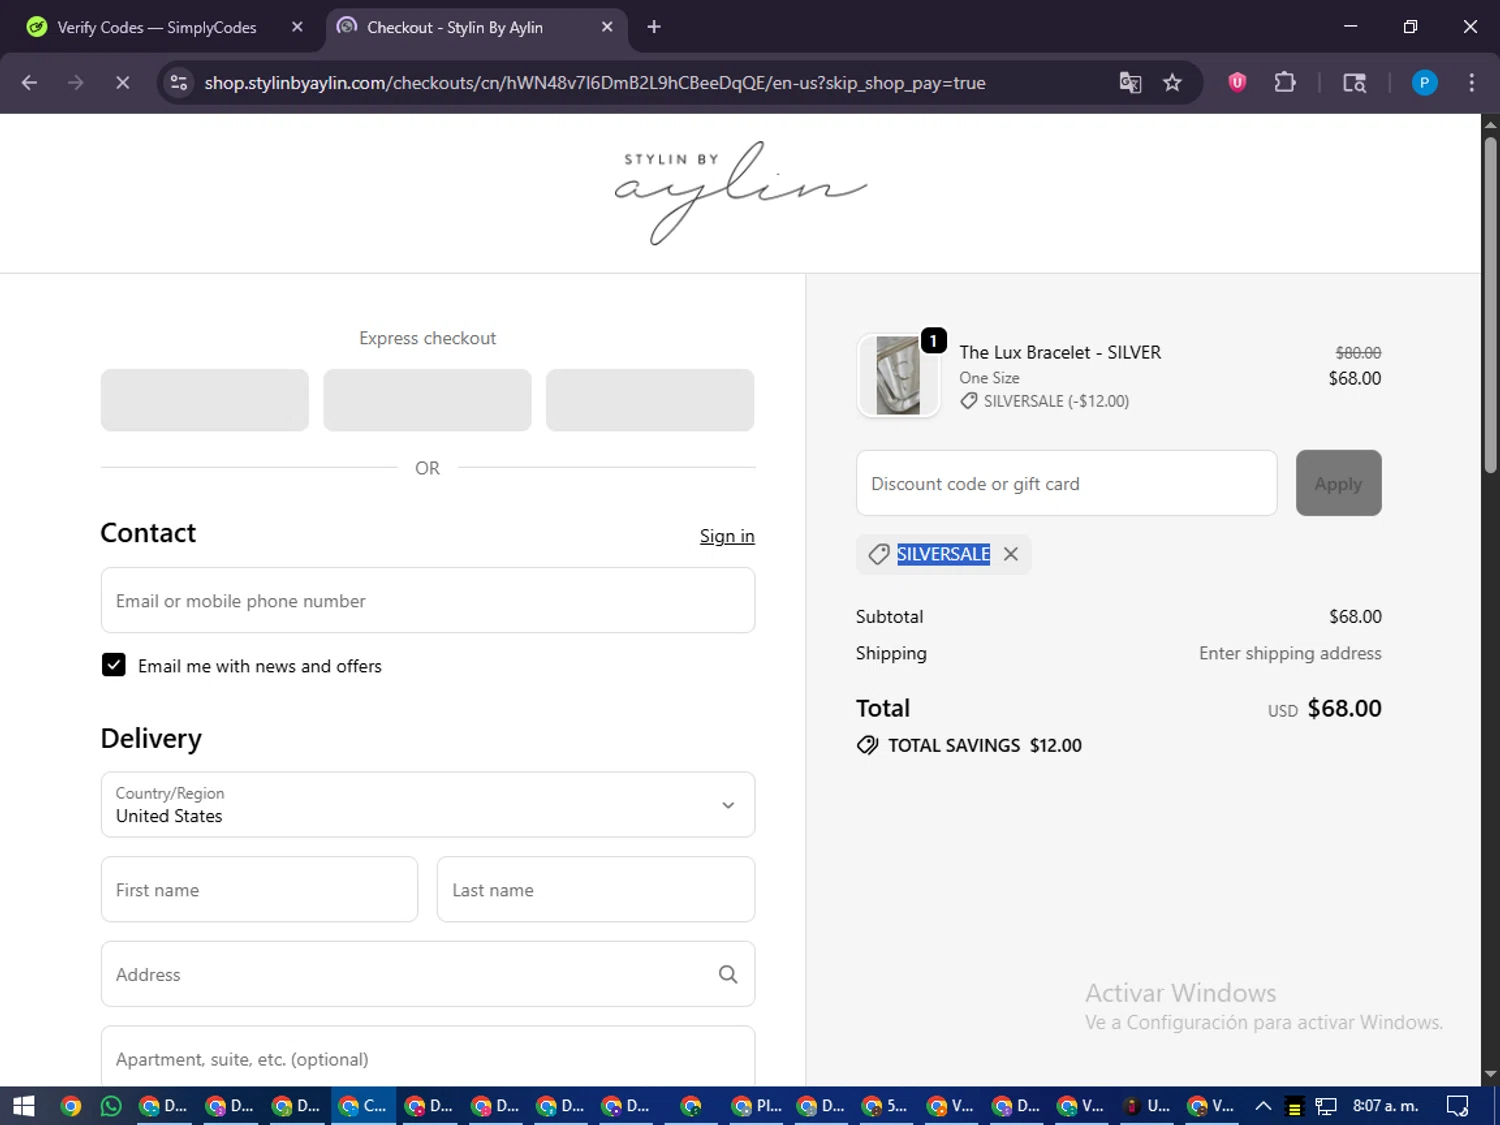Focus the Email or mobile phone number field

point(427,600)
